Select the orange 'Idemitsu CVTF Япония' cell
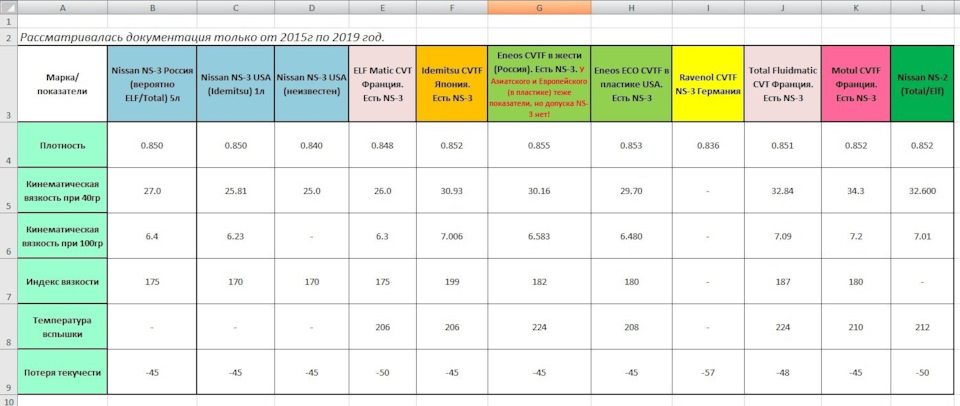The width and height of the screenshot is (960, 406). (x=452, y=84)
